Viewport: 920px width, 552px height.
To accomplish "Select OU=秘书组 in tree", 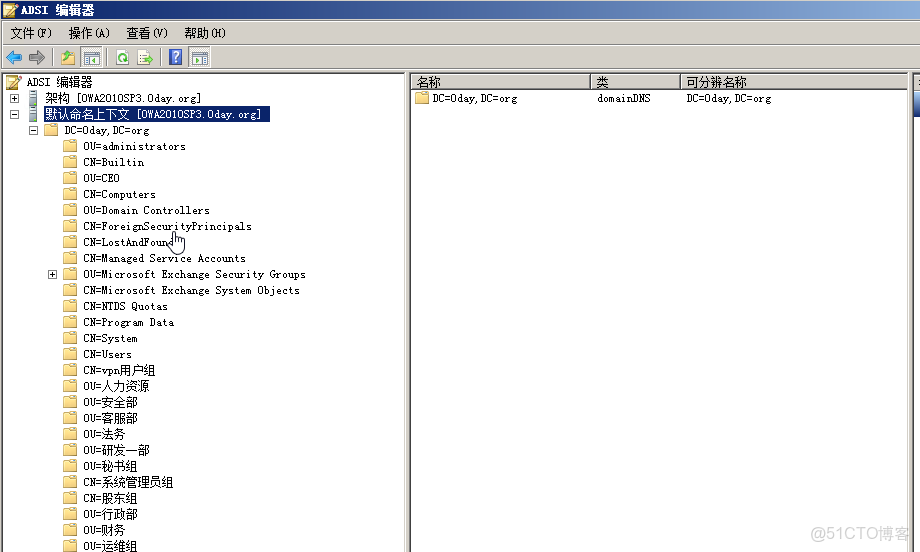I will [110, 466].
